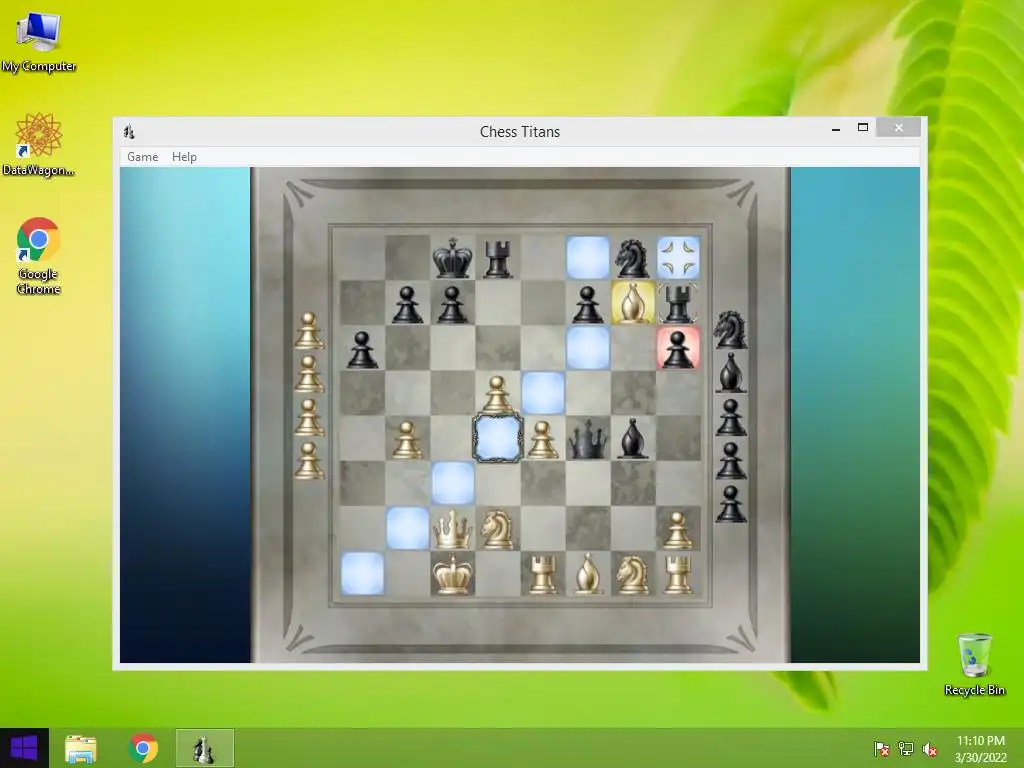Select the My Computer desktop icon
Image resolution: width=1024 pixels, height=768 pixels.
pos(39,42)
